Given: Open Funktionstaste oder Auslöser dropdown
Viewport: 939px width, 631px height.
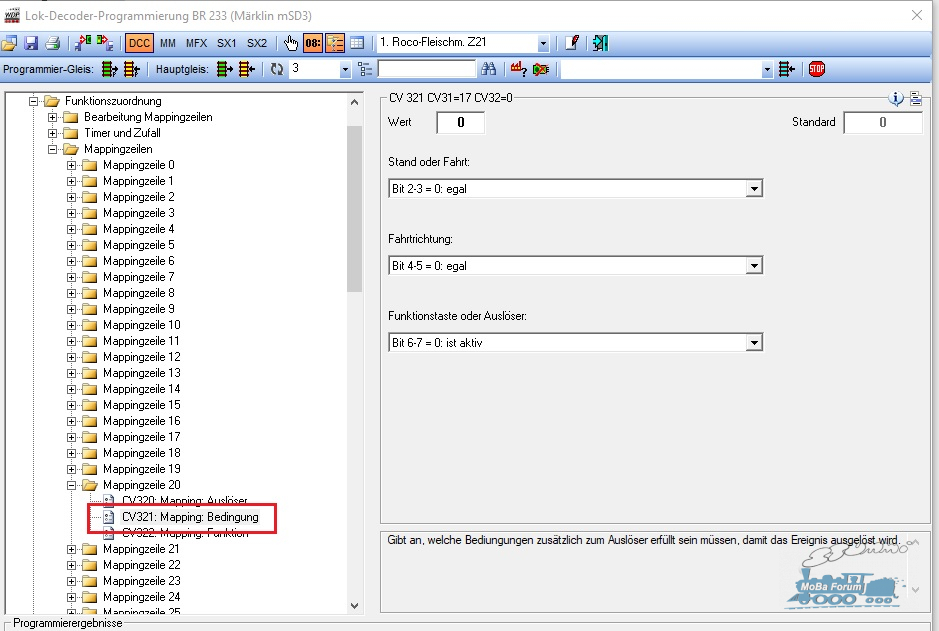Looking at the screenshot, I should coord(754,343).
